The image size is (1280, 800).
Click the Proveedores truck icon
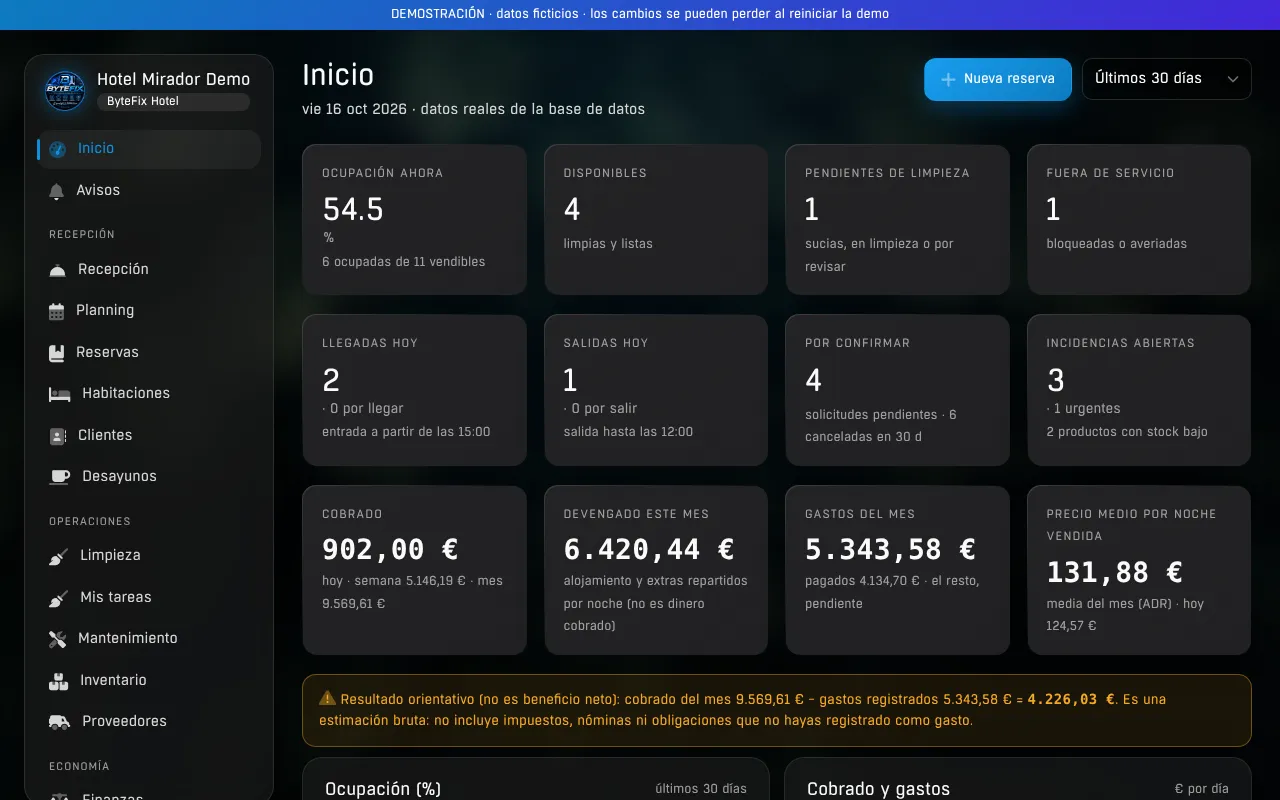click(59, 722)
